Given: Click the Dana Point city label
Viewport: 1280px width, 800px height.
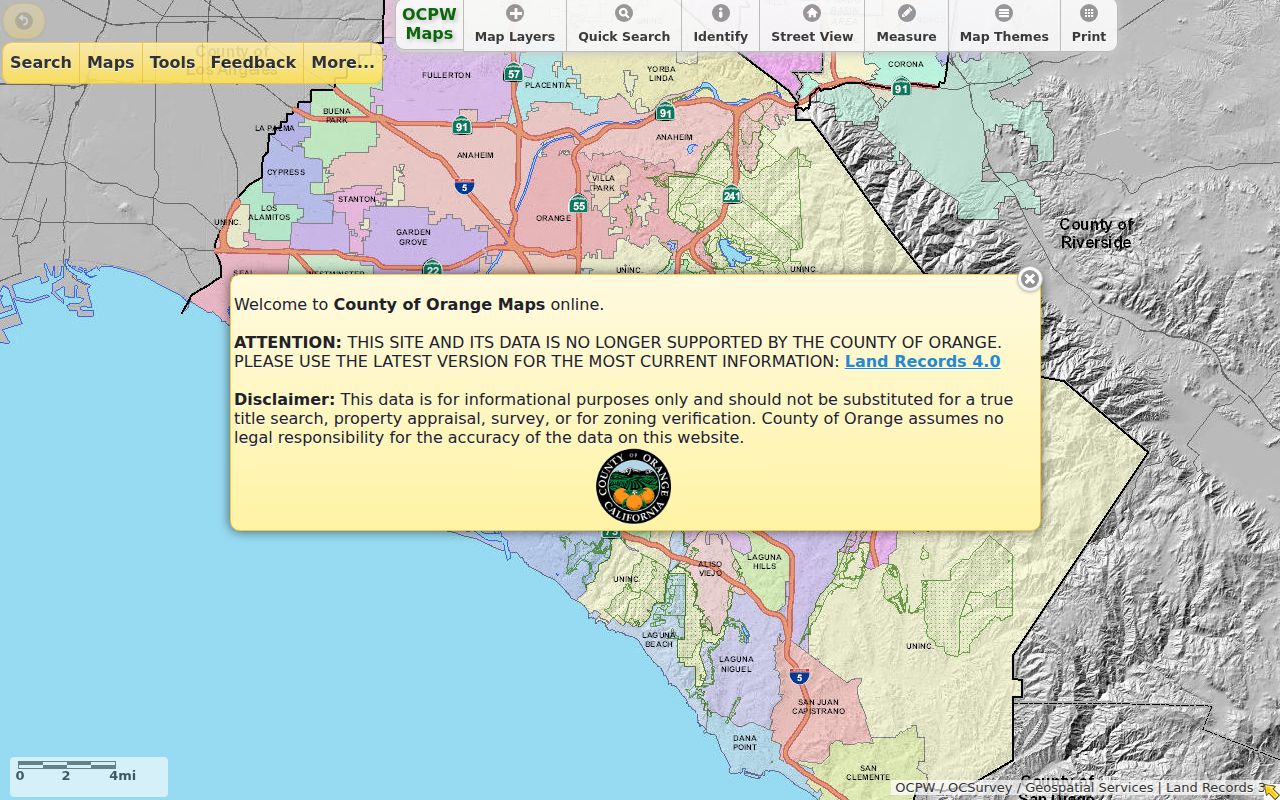Looking at the screenshot, I should 744,743.
